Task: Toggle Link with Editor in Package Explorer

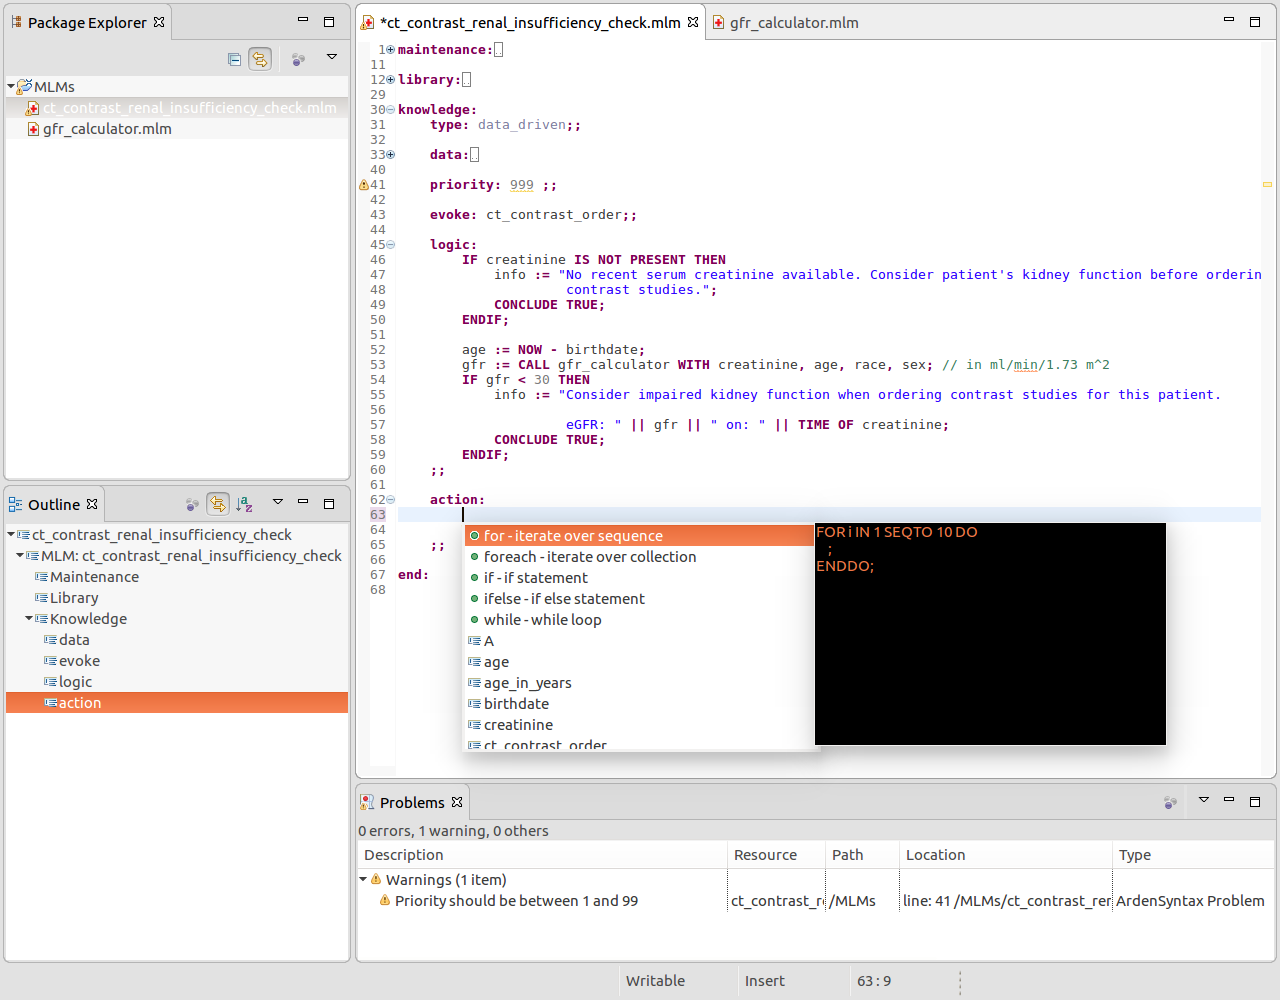Action: 260,59
